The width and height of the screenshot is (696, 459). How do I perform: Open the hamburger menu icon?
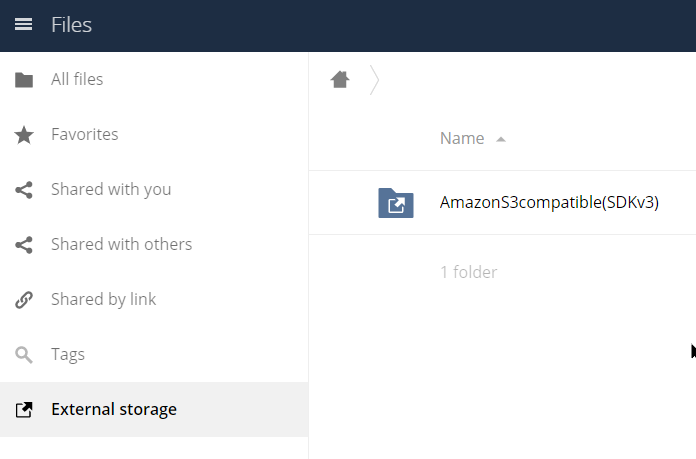click(x=24, y=24)
